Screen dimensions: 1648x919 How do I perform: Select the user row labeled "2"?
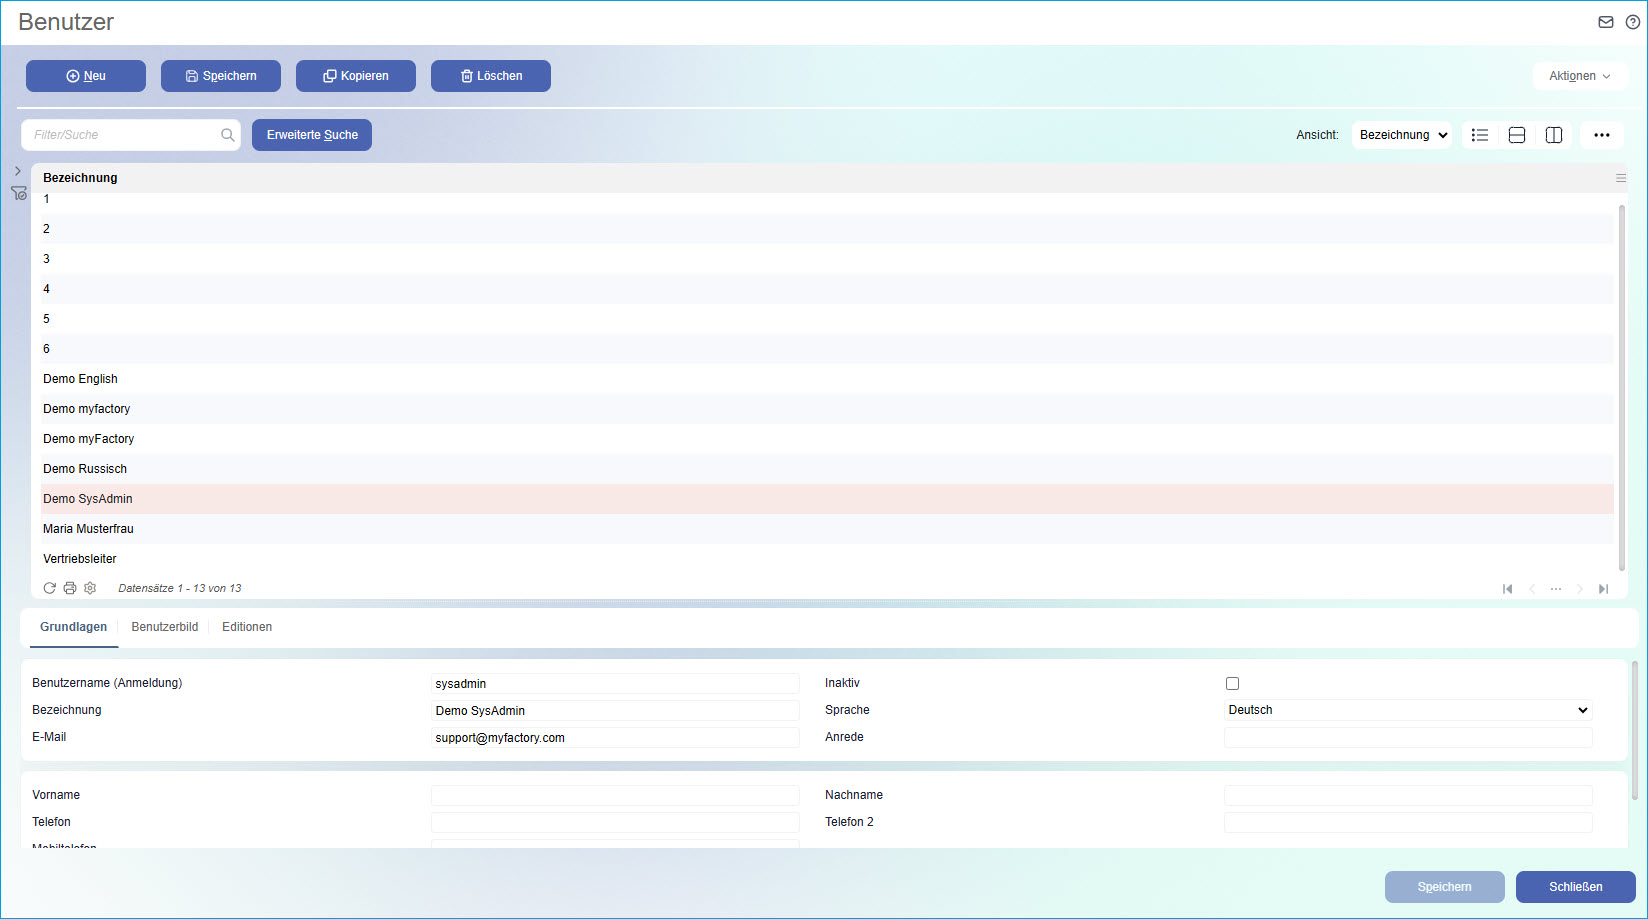827,229
